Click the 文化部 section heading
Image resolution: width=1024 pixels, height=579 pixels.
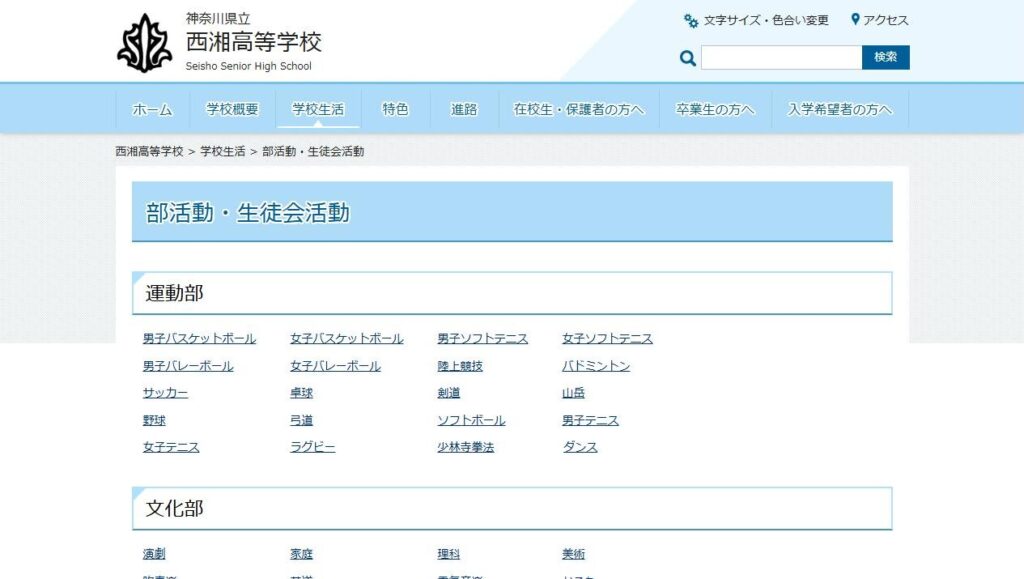coord(174,509)
